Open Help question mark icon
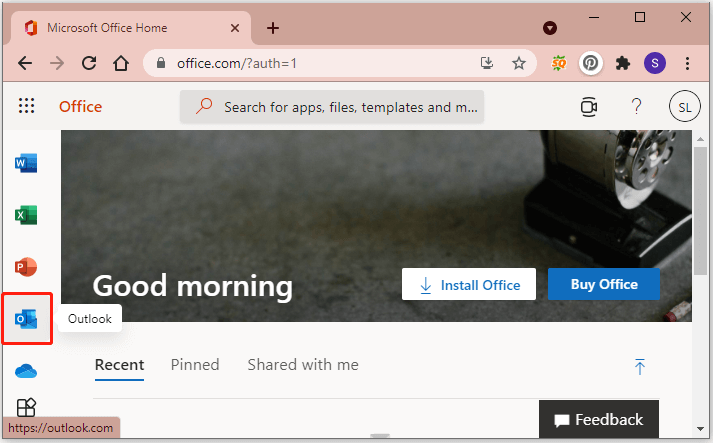Viewport: 713px width, 443px height. [637, 106]
